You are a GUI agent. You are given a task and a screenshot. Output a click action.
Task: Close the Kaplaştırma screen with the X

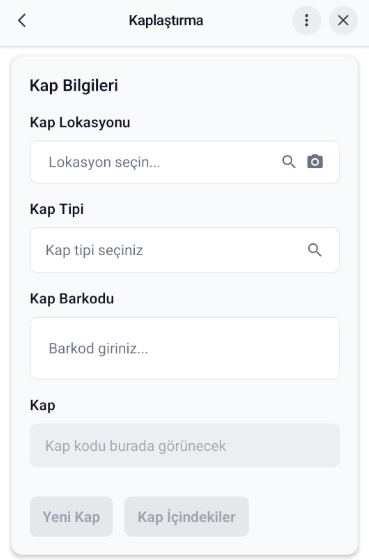tap(343, 20)
